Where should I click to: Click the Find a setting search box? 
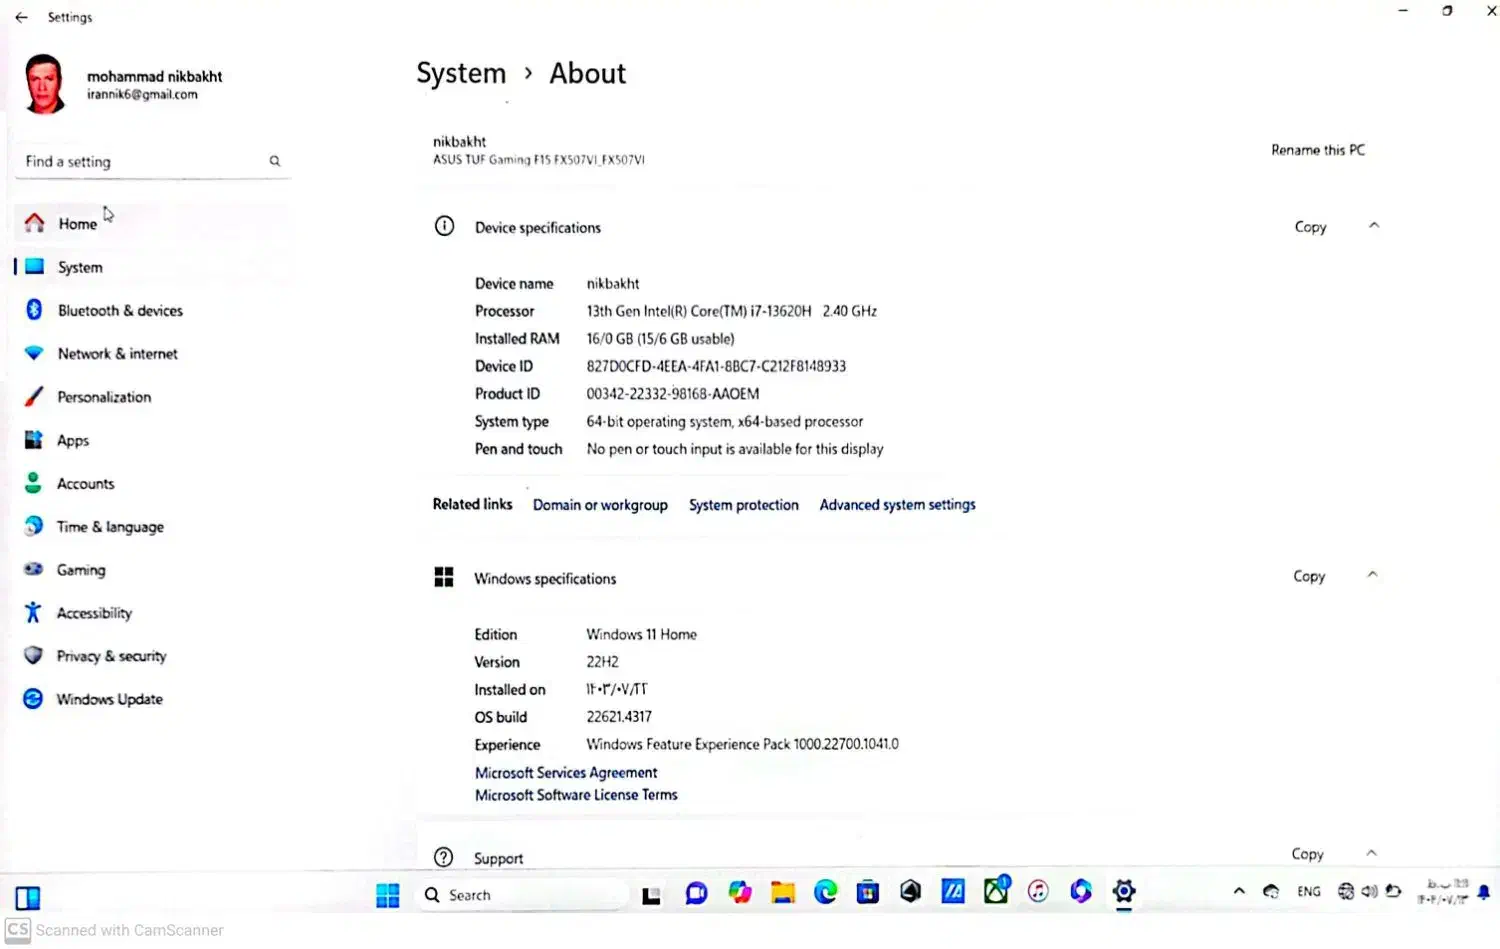point(145,162)
